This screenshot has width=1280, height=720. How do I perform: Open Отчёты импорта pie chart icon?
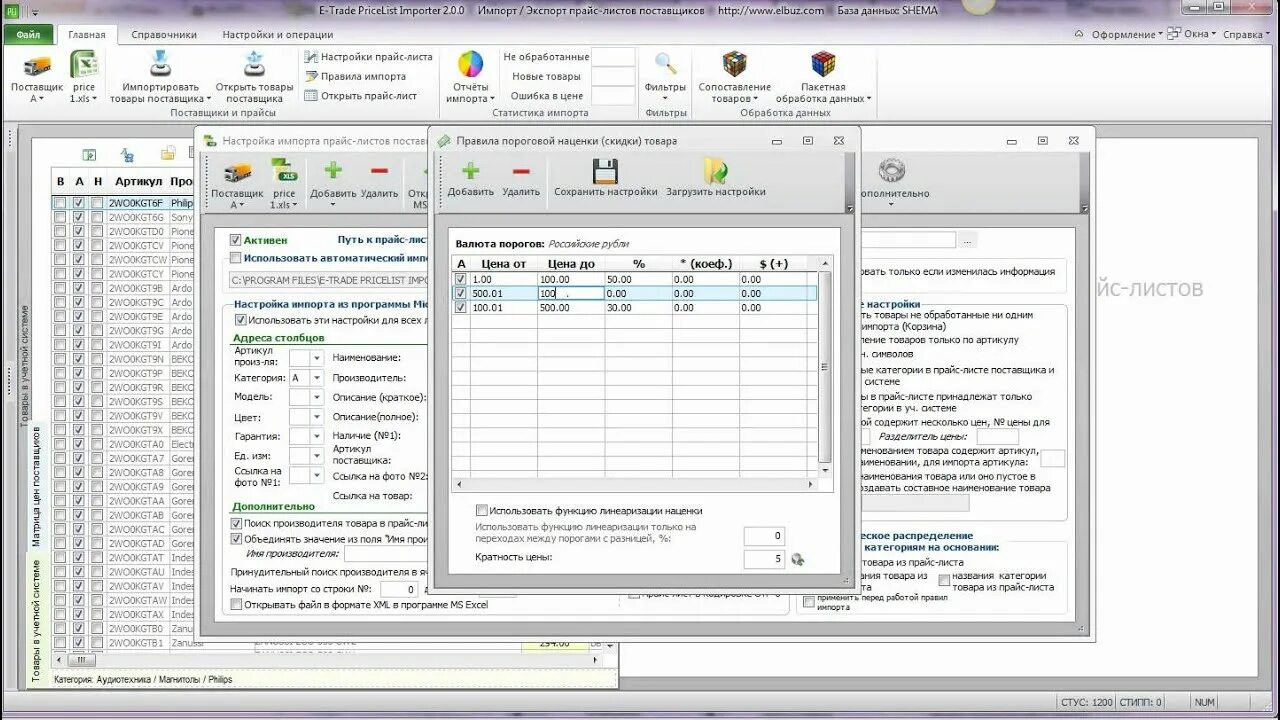pos(470,66)
